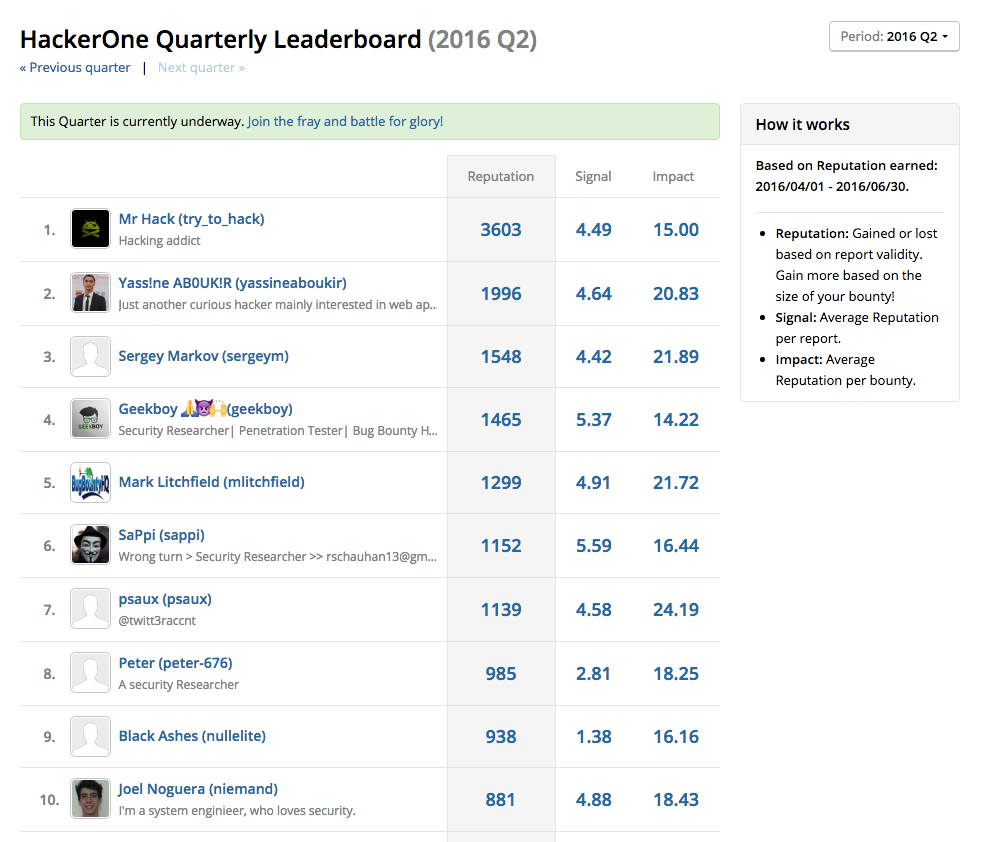Click Sergey Markov's blank placeholder avatar

pyautogui.click(x=90, y=355)
